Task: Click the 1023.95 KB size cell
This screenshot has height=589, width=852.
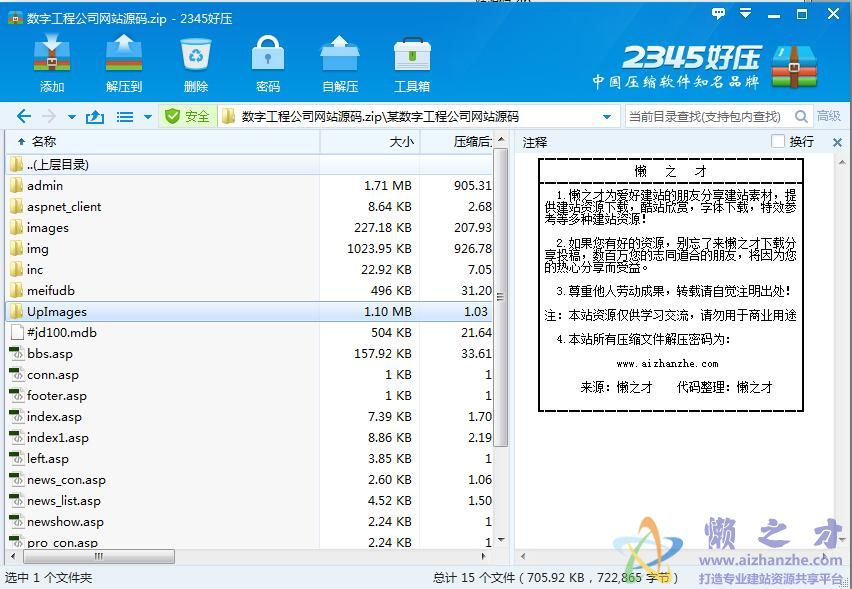Action: click(380, 249)
